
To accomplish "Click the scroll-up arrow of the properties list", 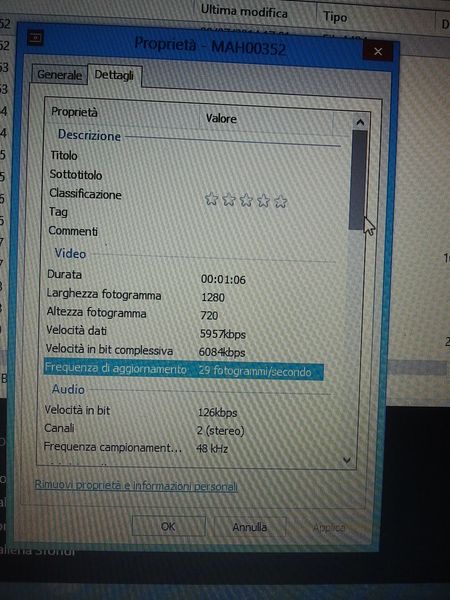I will point(360,122).
